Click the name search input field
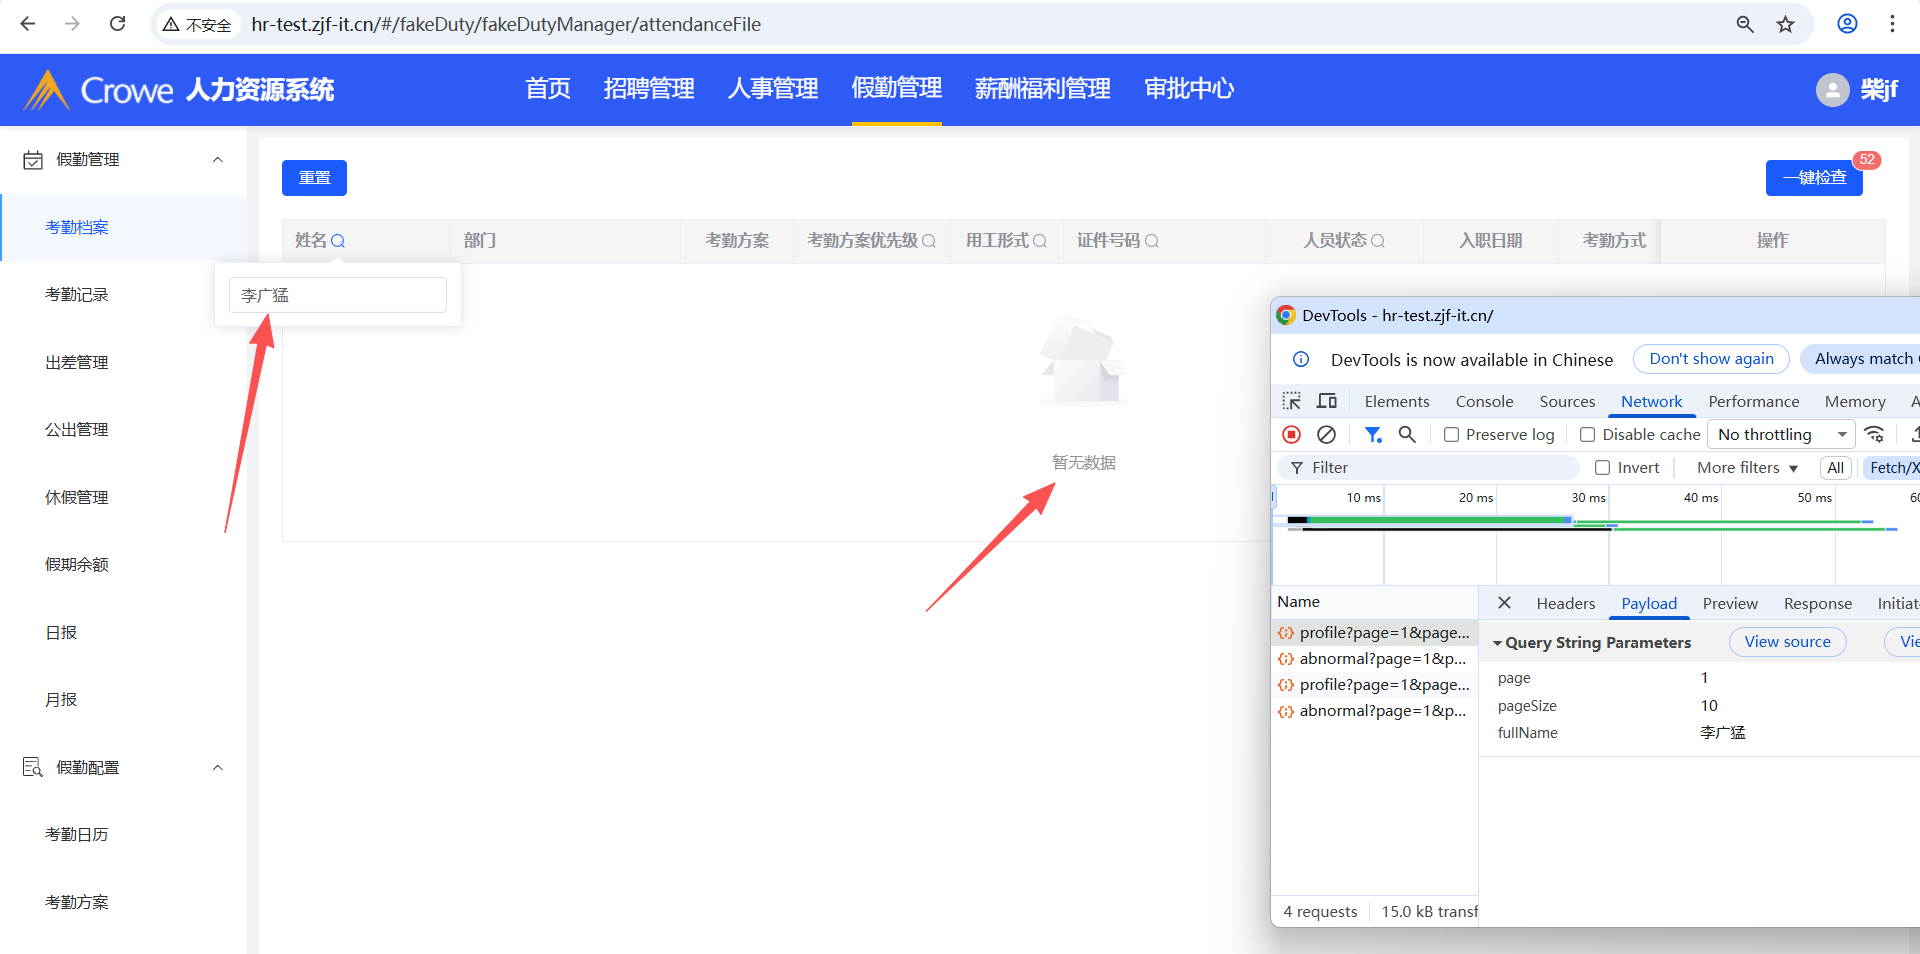The width and height of the screenshot is (1920, 954). tap(337, 295)
